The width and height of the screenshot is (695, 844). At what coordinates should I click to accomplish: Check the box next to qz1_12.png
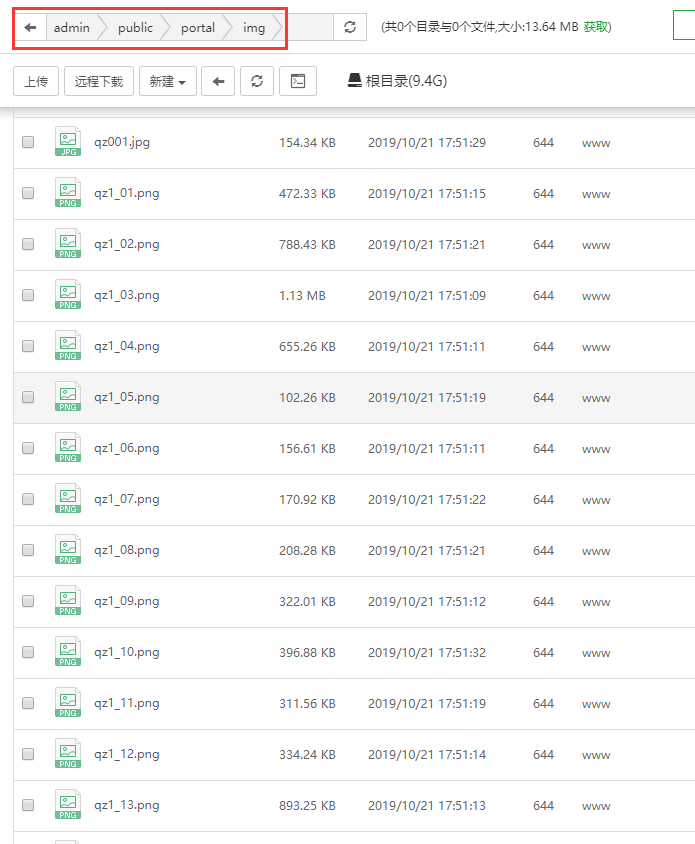coord(28,754)
